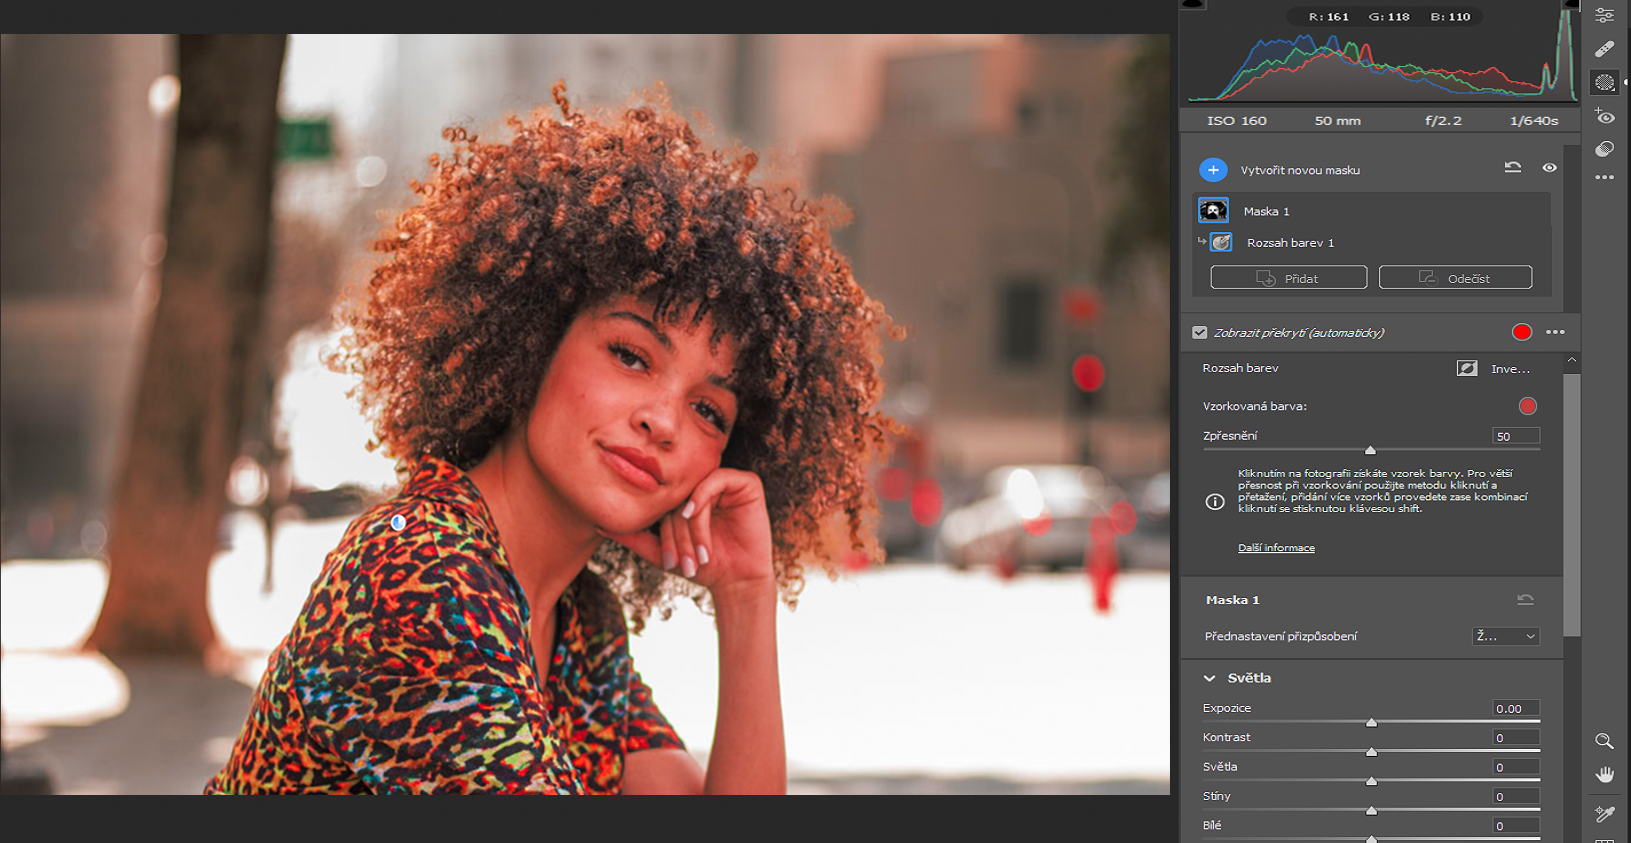
Task: Click the Zpřesnění value field 50
Action: pos(1516,436)
